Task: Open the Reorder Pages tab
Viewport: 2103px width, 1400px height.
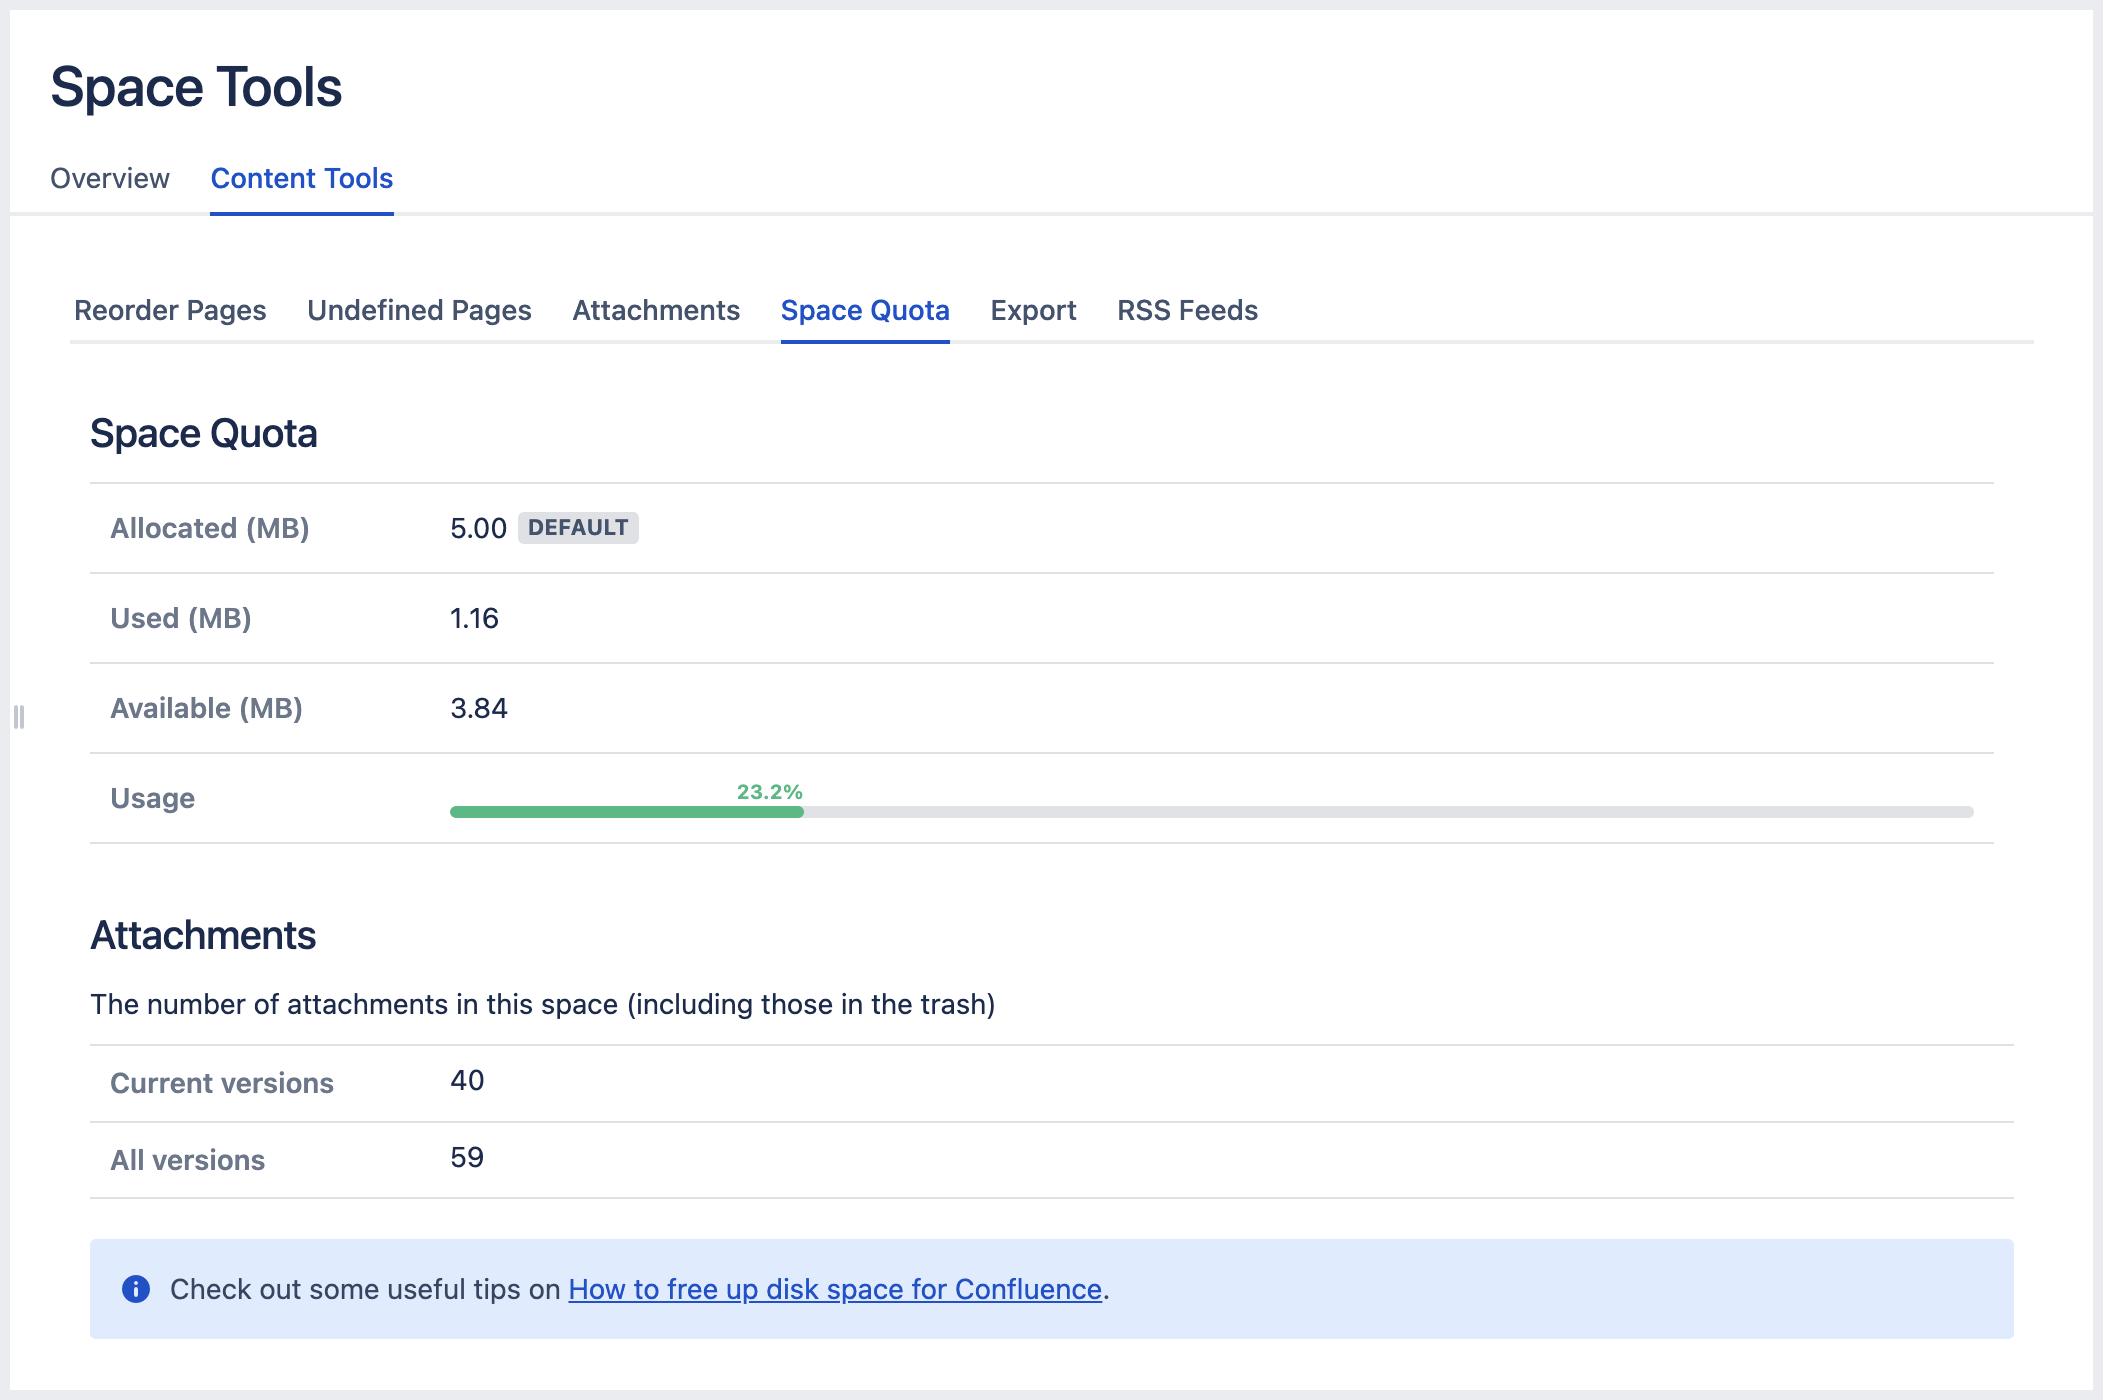Action: point(170,311)
